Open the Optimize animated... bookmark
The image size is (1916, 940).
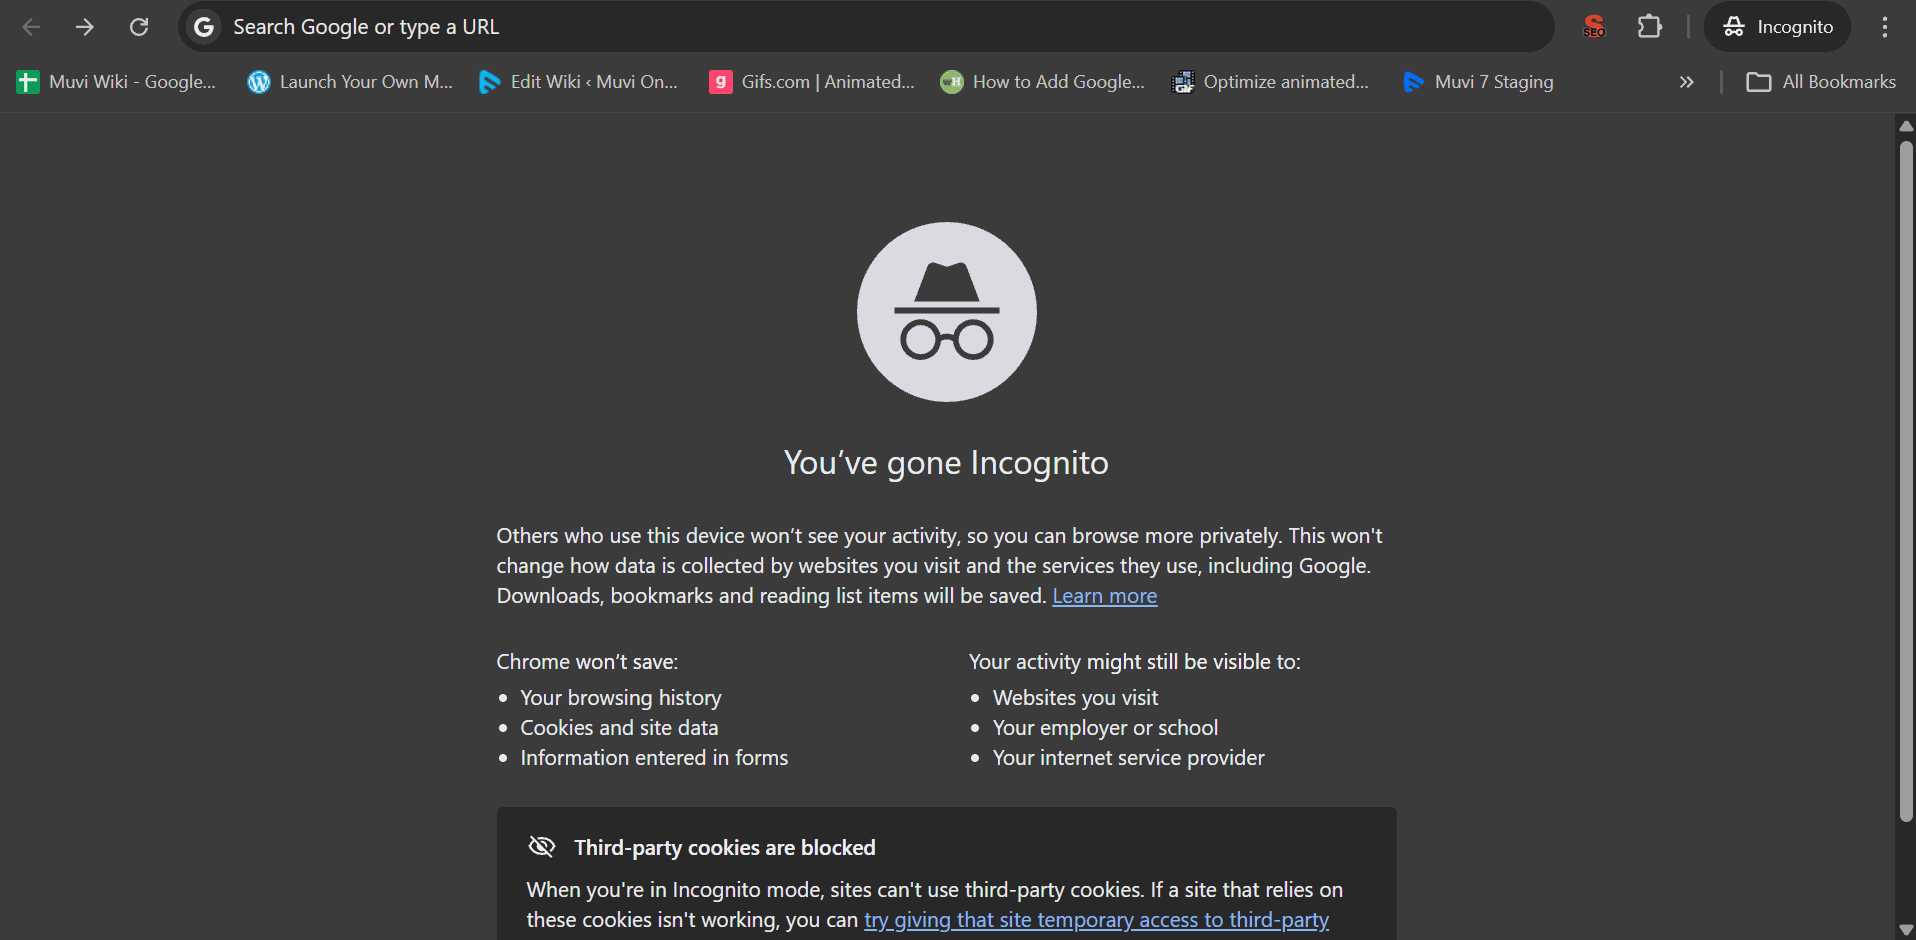click(1270, 82)
